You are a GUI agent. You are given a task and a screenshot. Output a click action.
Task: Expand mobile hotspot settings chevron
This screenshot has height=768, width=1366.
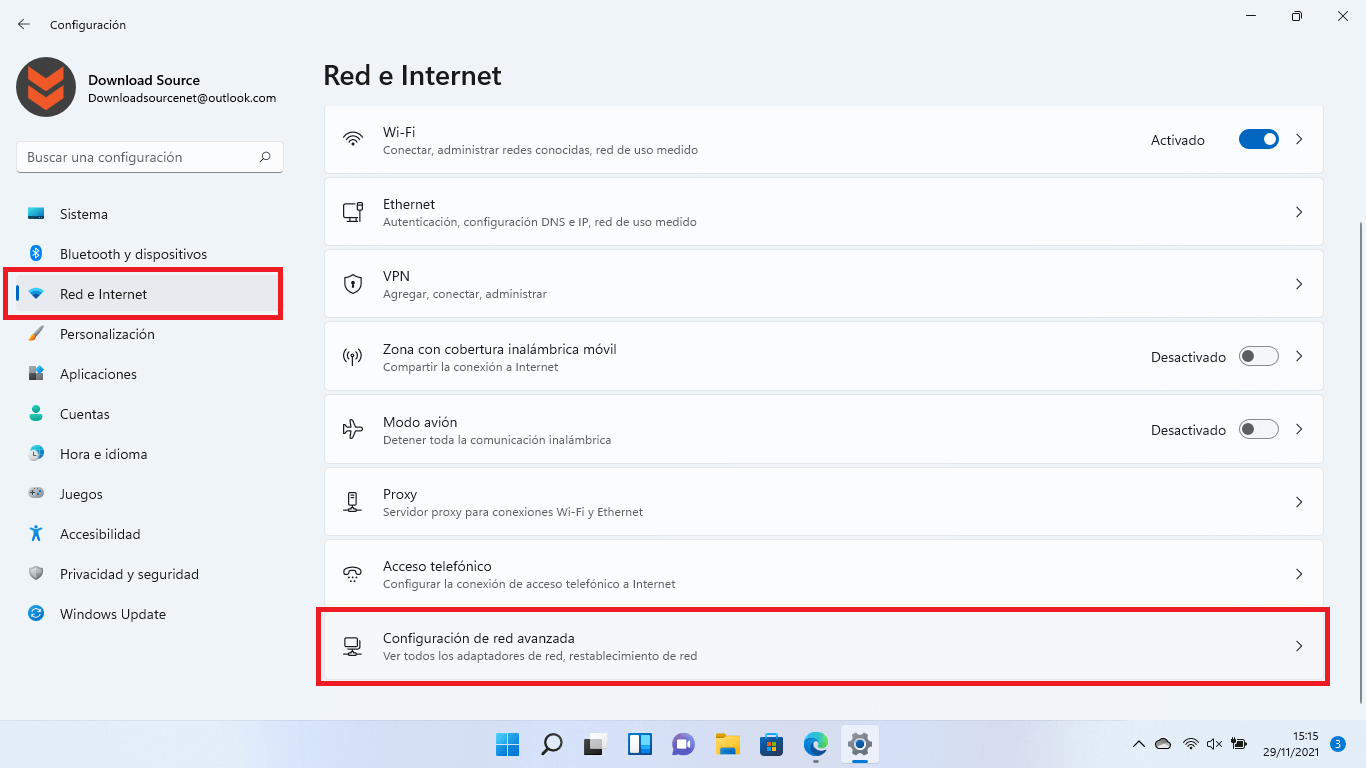coord(1299,356)
